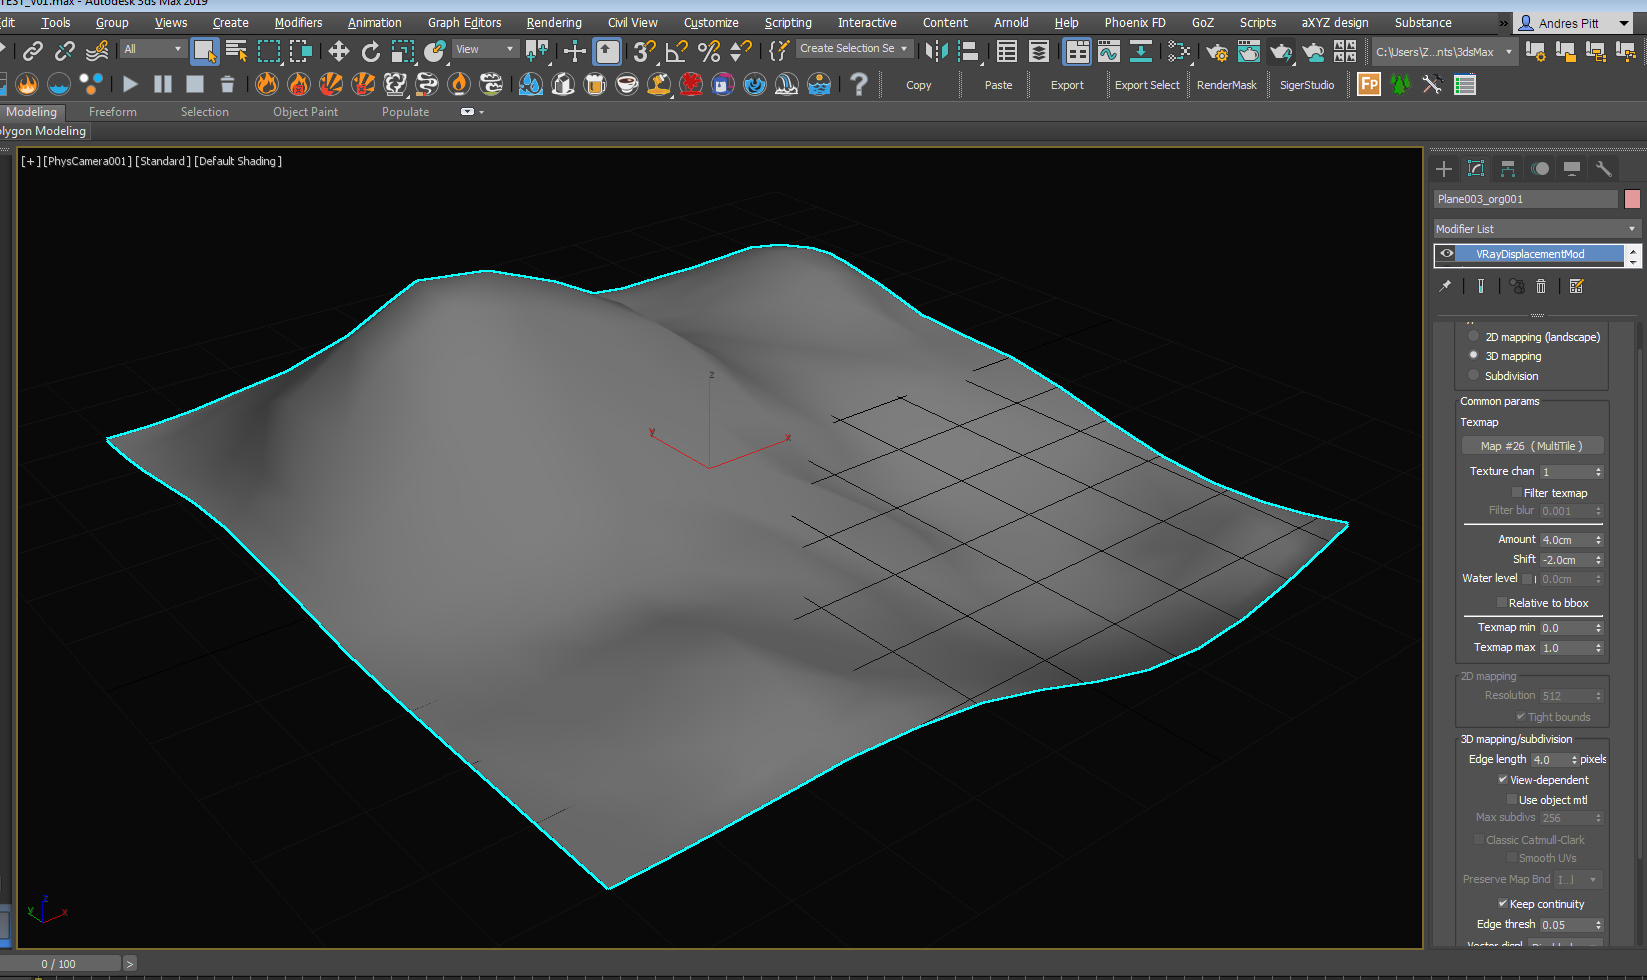Select the 2D mapping (landscape) option

click(1473, 337)
